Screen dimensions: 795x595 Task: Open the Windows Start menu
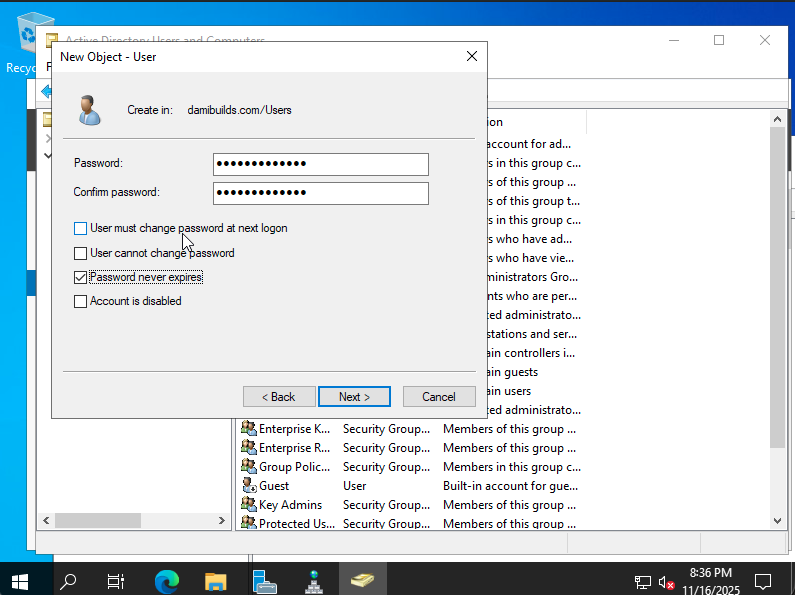click(20, 581)
